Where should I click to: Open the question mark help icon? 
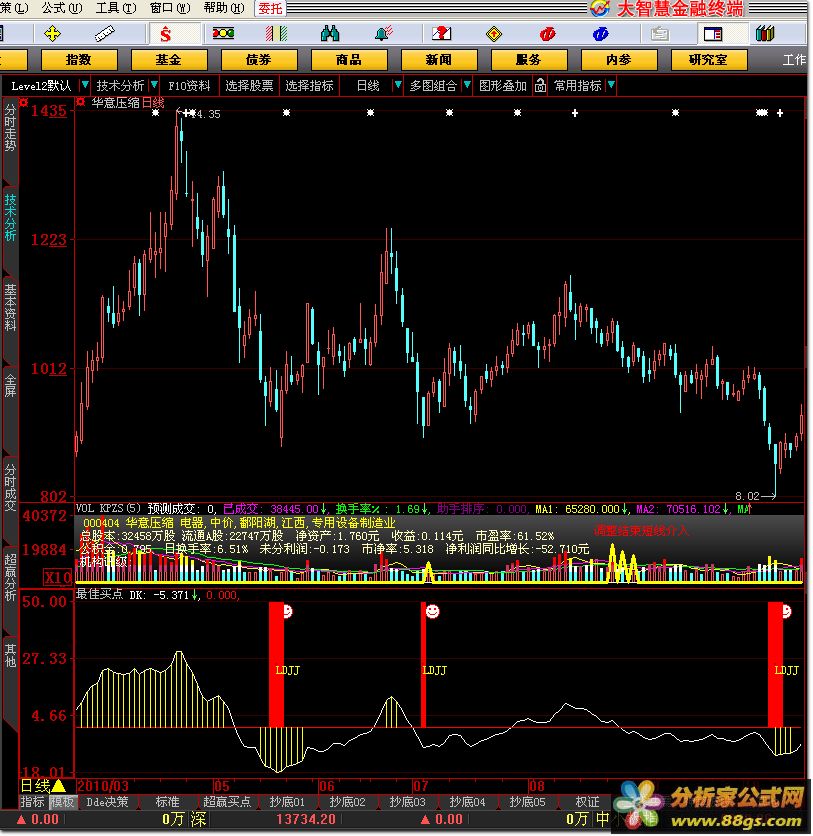(441, 34)
